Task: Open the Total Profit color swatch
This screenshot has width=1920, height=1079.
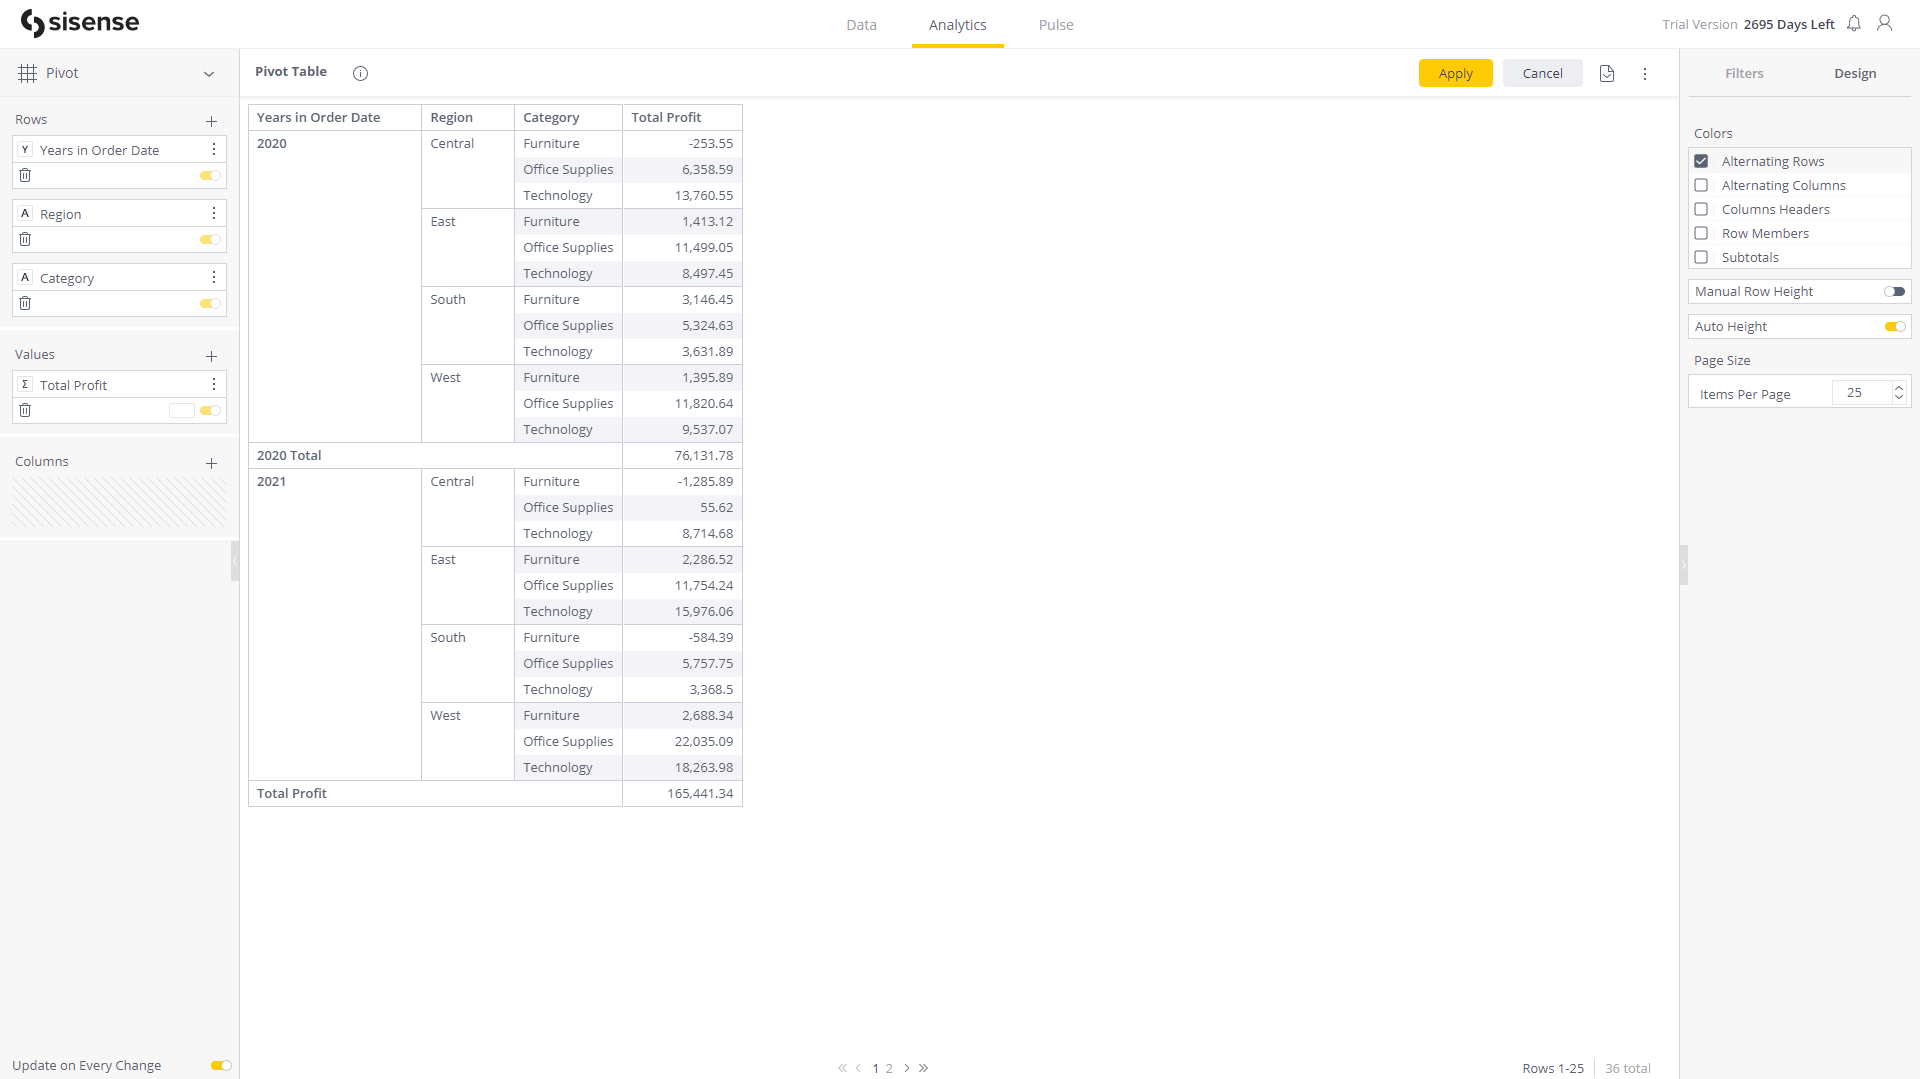Action: (x=182, y=410)
